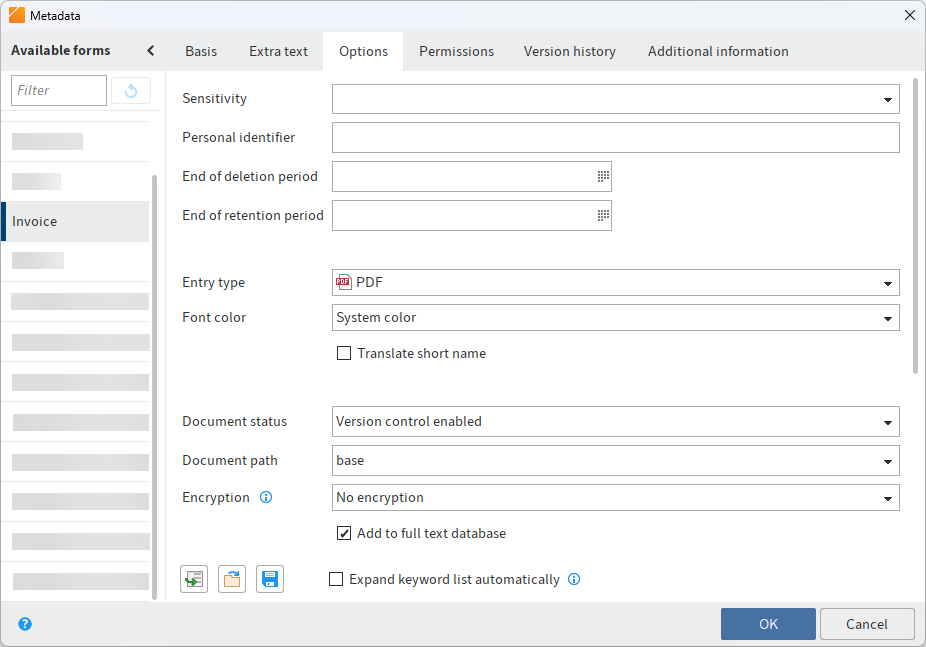Switch to the Version history tab

(569, 51)
